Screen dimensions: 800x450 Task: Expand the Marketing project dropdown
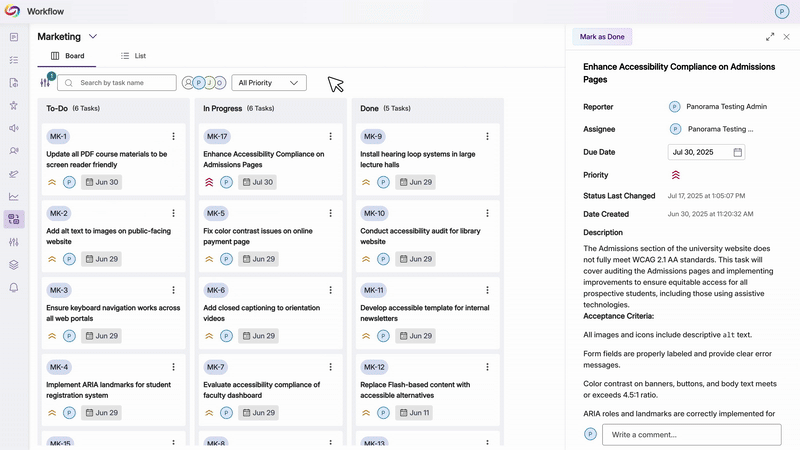point(93,37)
